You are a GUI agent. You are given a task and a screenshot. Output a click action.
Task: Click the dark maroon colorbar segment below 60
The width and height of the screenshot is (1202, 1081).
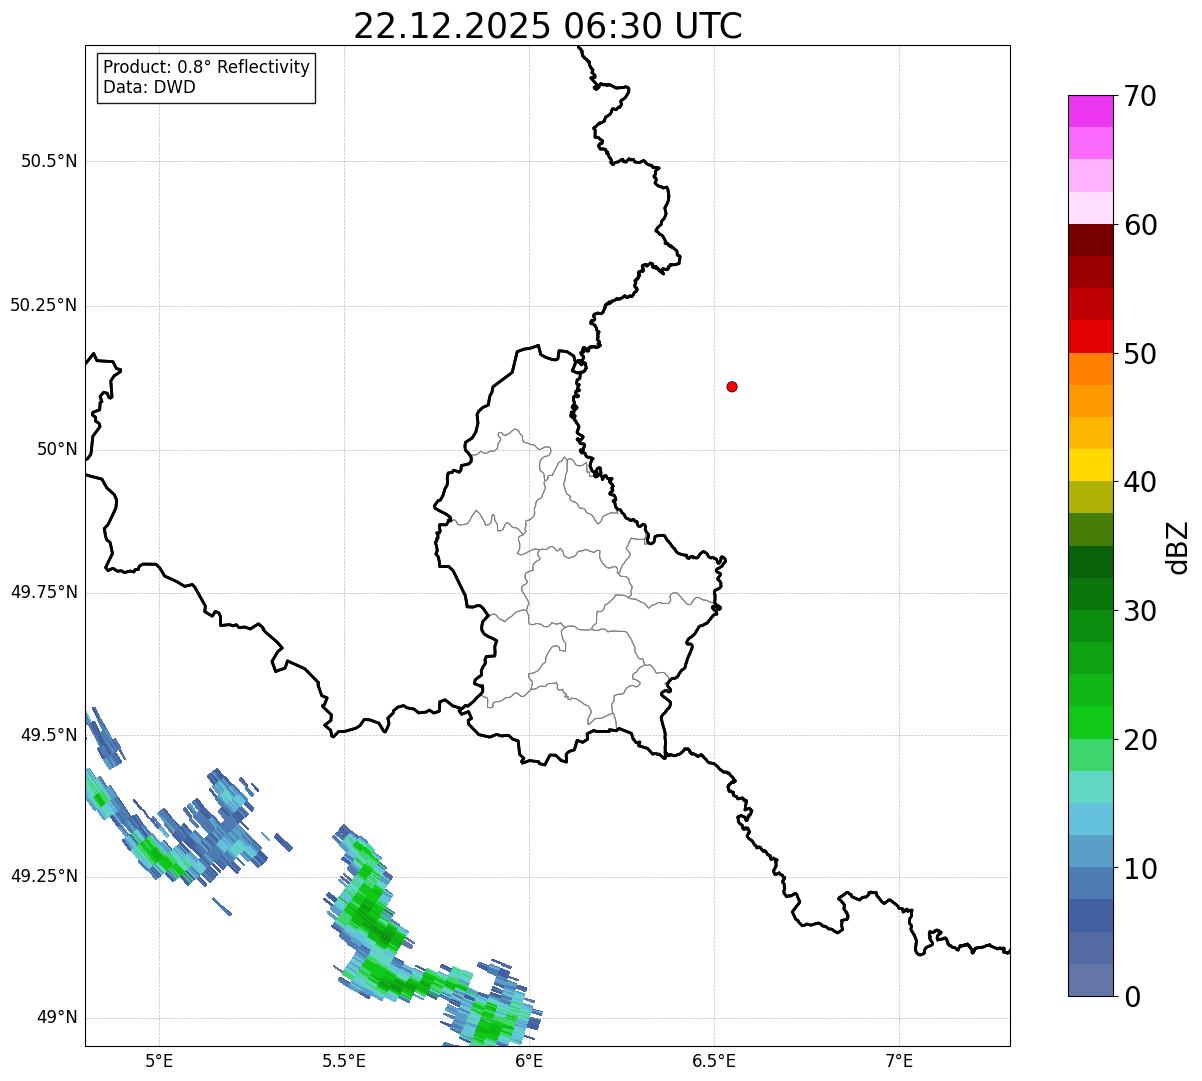point(1090,240)
